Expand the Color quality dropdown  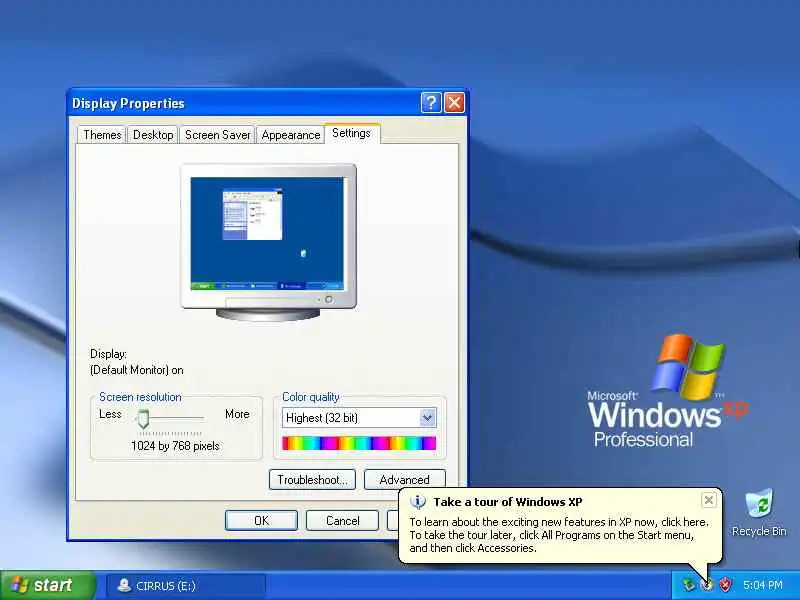pos(428,418)
